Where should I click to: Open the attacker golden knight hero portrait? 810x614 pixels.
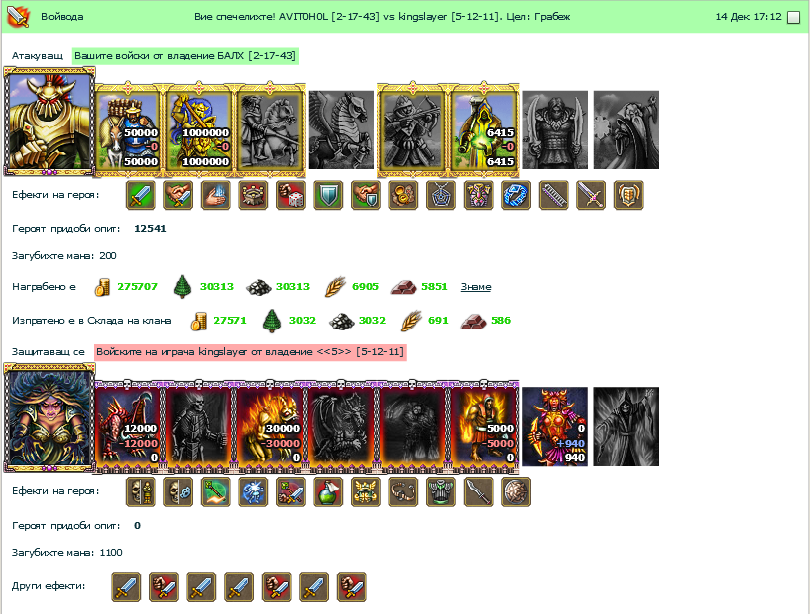tap(49, 122)
